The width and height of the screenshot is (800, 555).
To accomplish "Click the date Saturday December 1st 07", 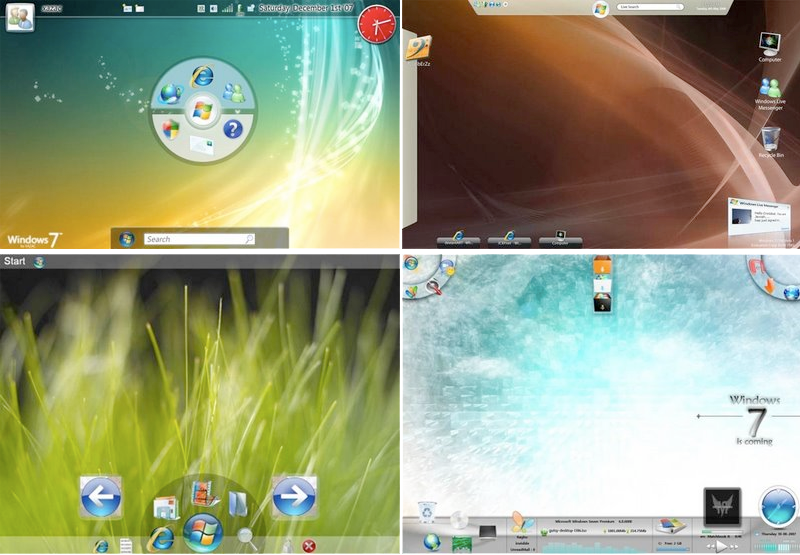I will click(x=305, y=8).
